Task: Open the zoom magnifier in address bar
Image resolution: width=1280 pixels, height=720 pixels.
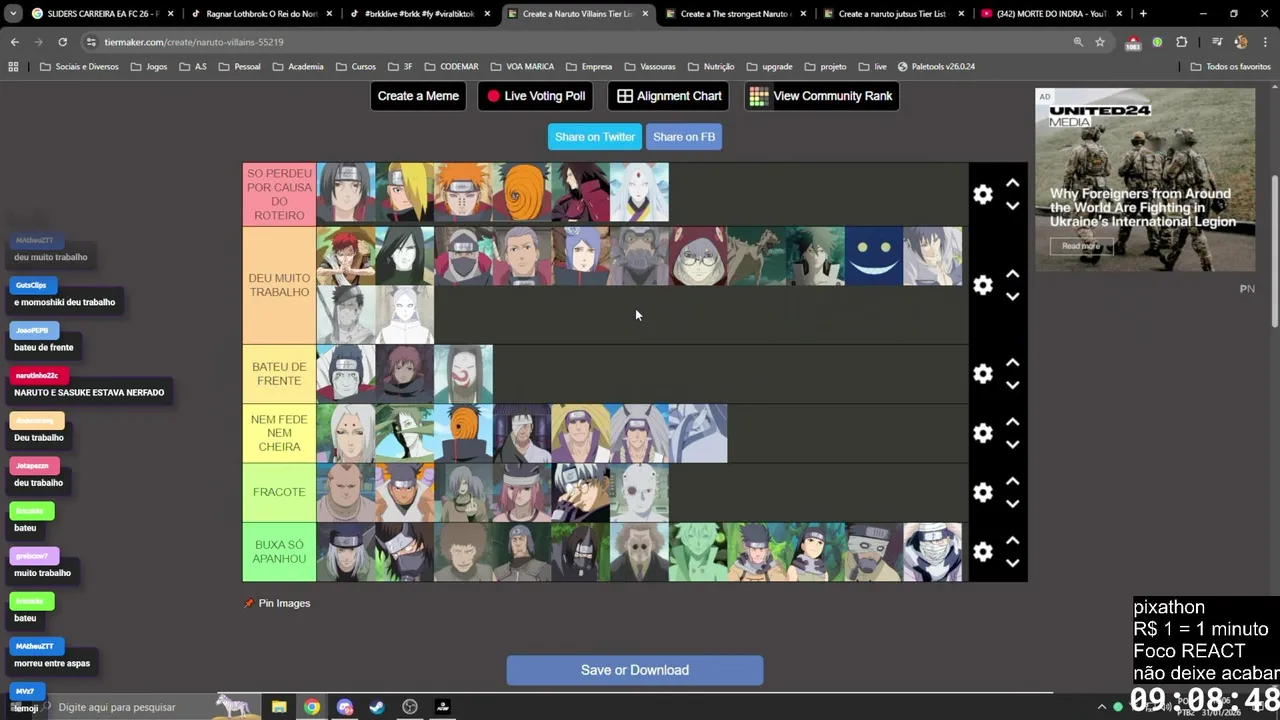Action: pyautogui.click(x=1078, y=42)
